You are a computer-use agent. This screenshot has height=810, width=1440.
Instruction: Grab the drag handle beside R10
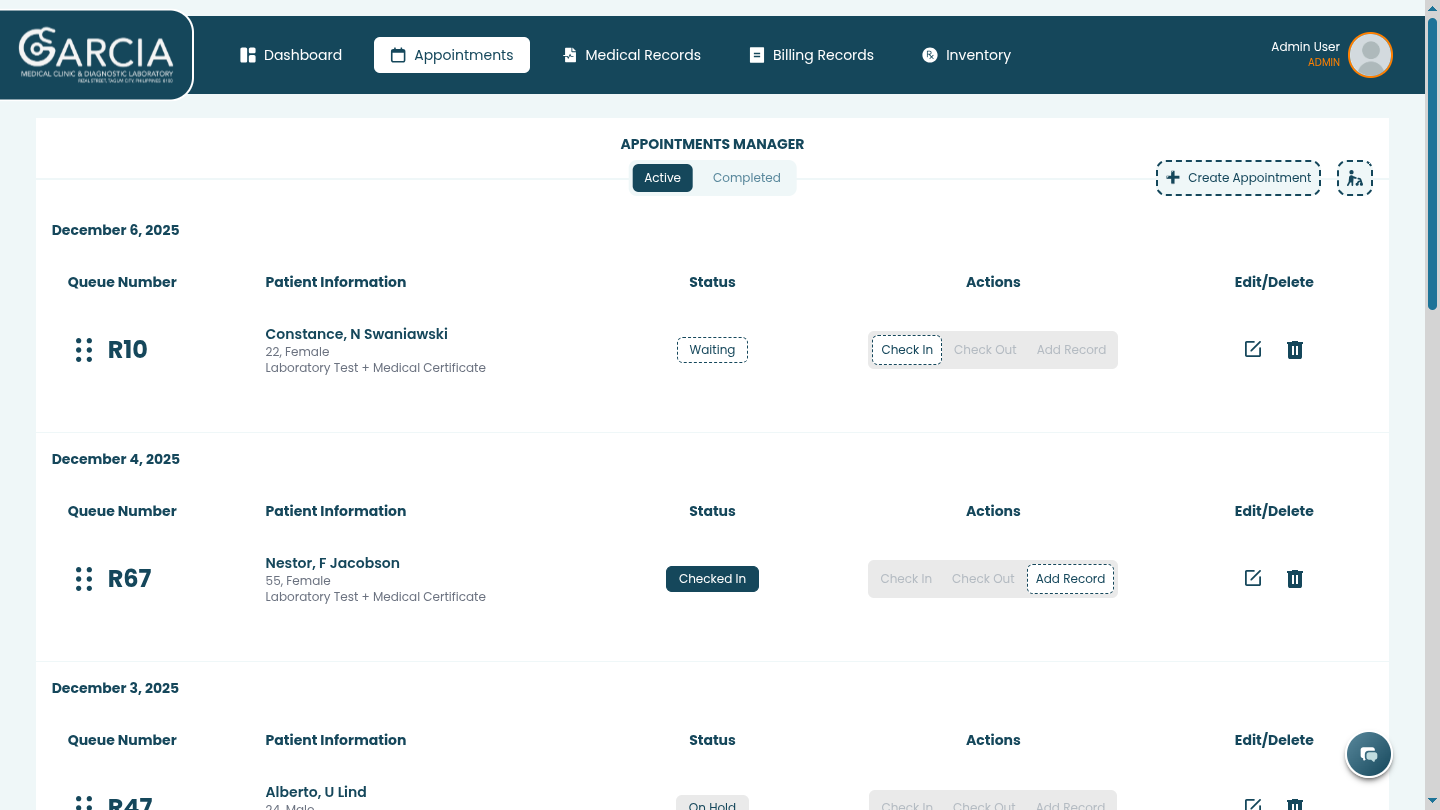(x=84, y=349)
